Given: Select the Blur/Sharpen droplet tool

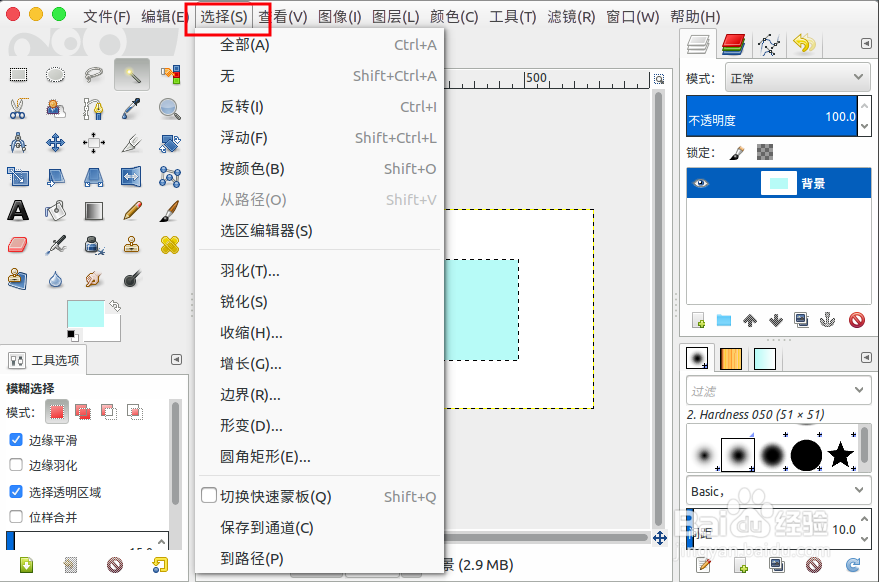Looking at the screenshot, I should pyautogui.click(x=55, y=279).
